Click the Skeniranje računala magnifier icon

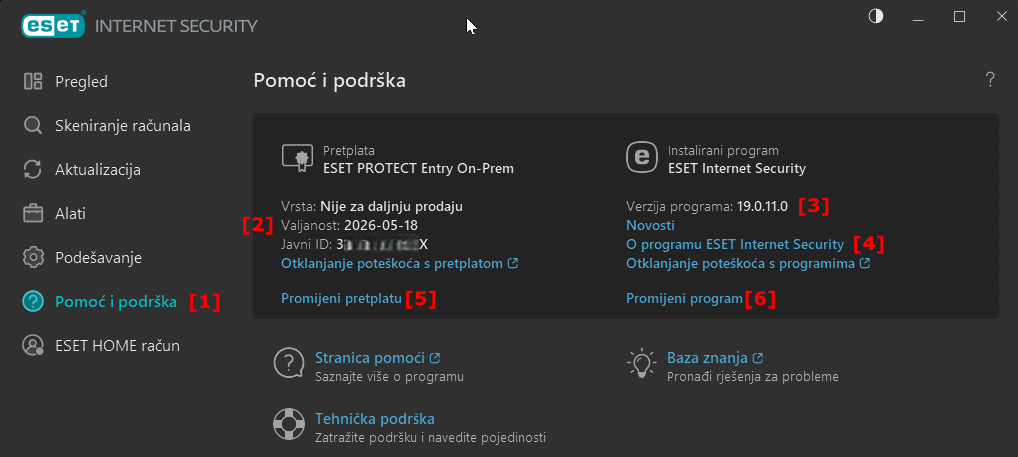pos(33,126)
